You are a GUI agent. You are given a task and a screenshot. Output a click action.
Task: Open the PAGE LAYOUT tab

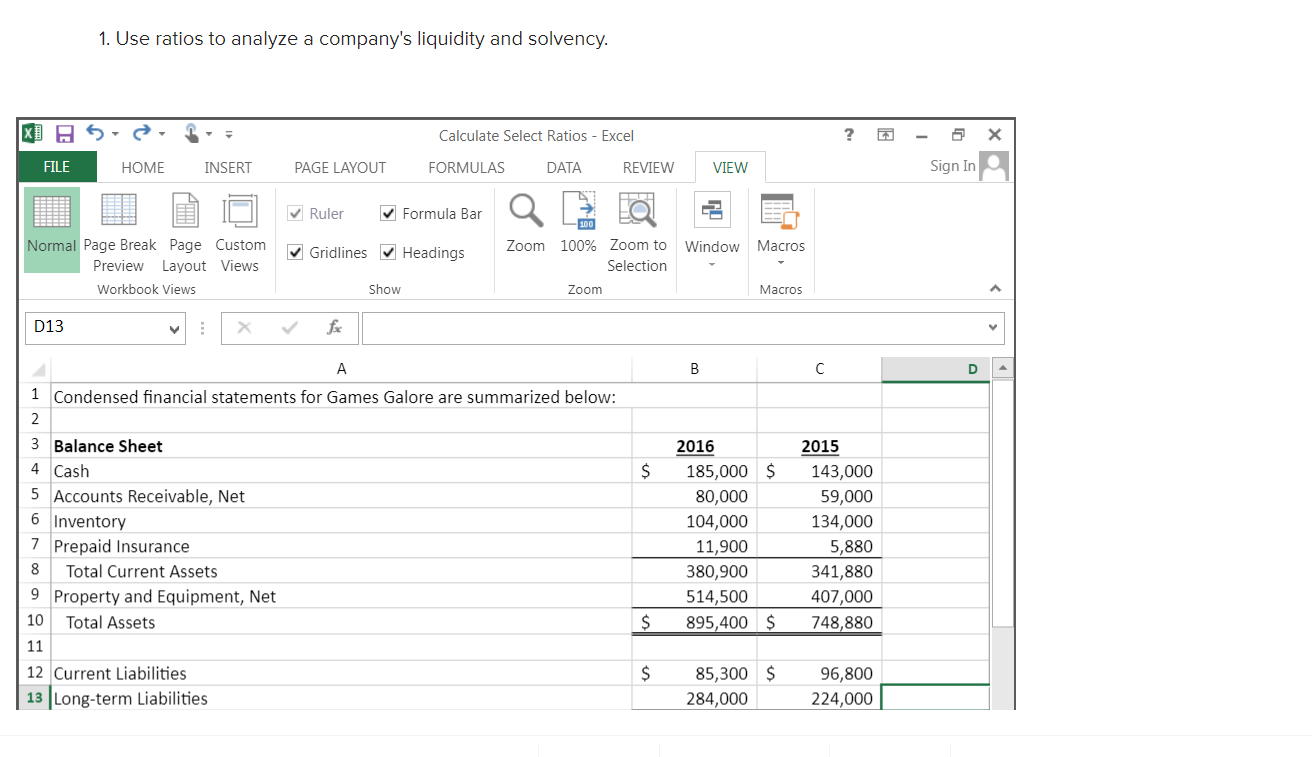coord(340,168)
